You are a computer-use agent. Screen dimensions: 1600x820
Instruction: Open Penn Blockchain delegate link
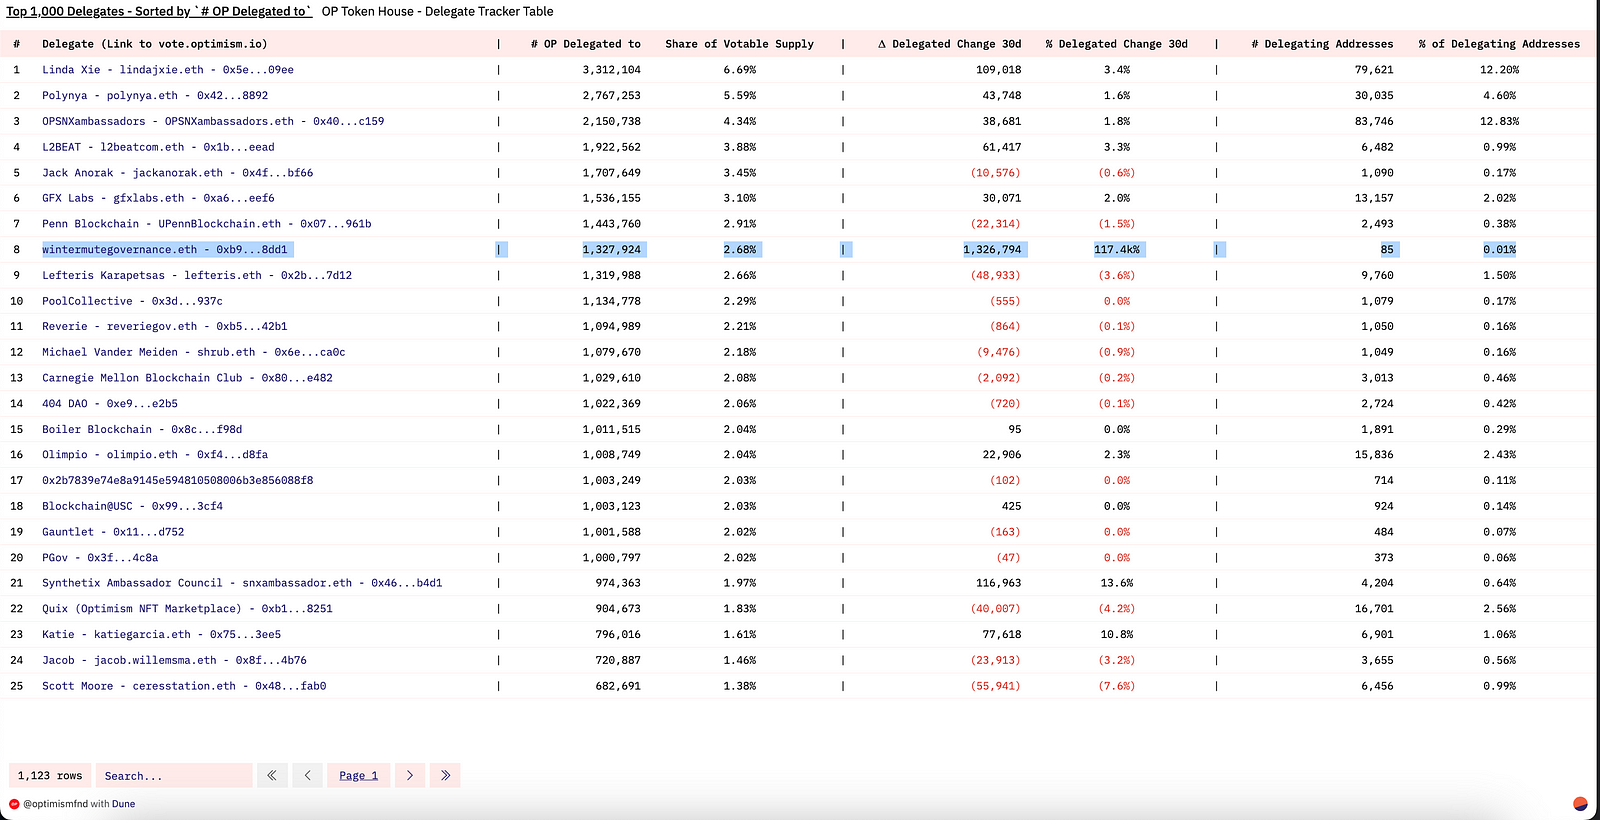(207, 224)
